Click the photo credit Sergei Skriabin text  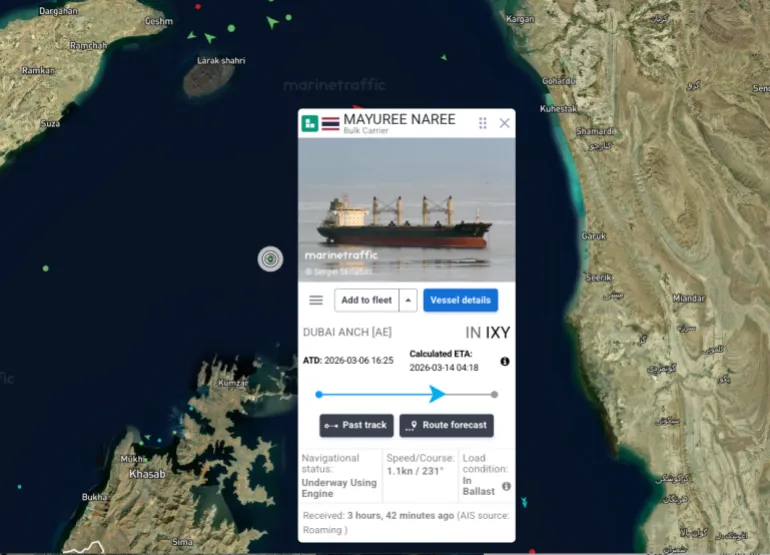tap(338, 272)
